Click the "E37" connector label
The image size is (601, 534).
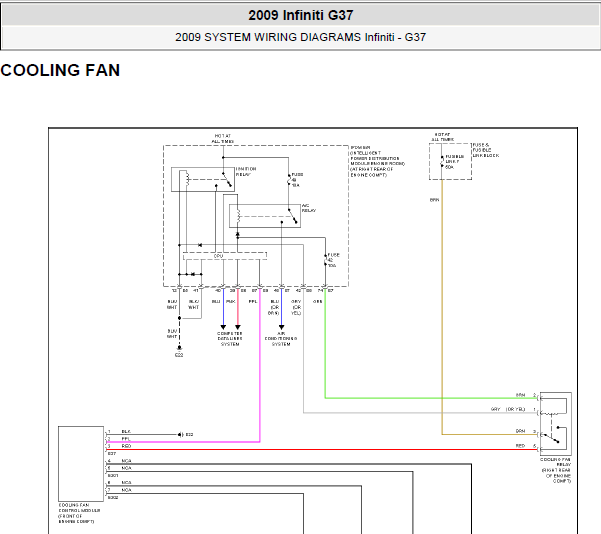click(x=112, y=453)
